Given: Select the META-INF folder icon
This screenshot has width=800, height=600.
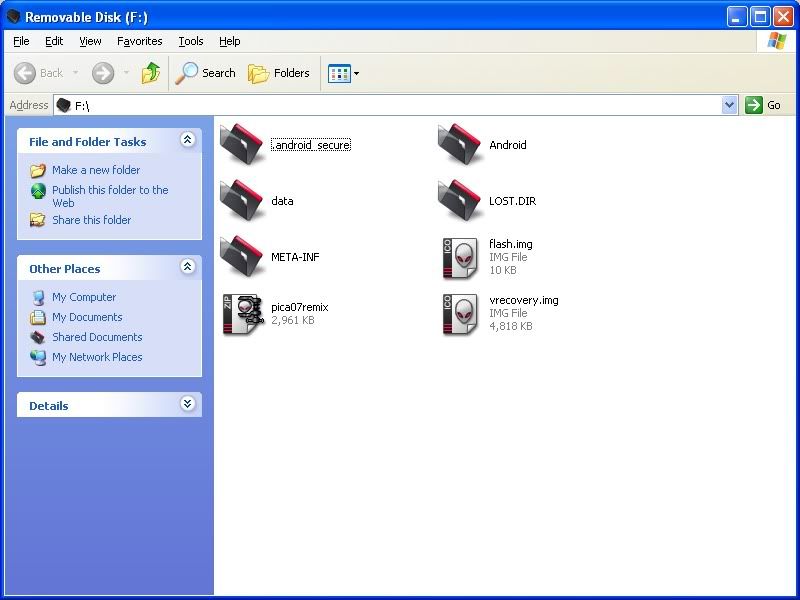Looking at the screenshot, I should (x=242, y=256).
